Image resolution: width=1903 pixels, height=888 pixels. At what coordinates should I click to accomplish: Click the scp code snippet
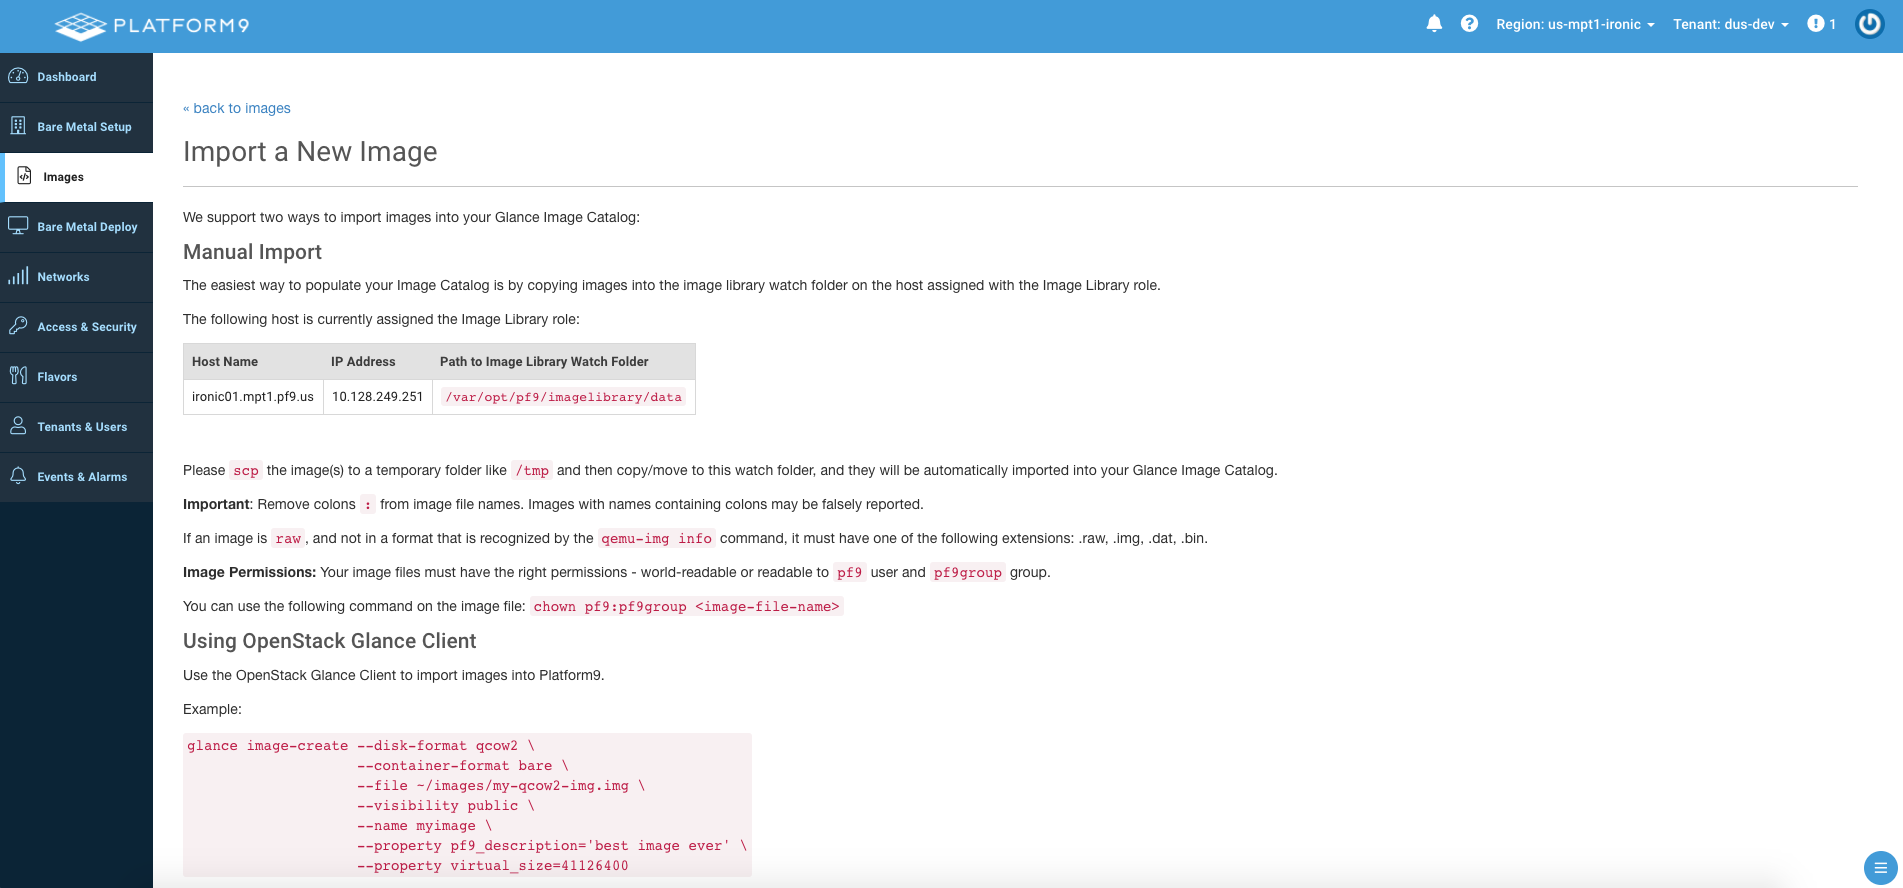[246, 471]
